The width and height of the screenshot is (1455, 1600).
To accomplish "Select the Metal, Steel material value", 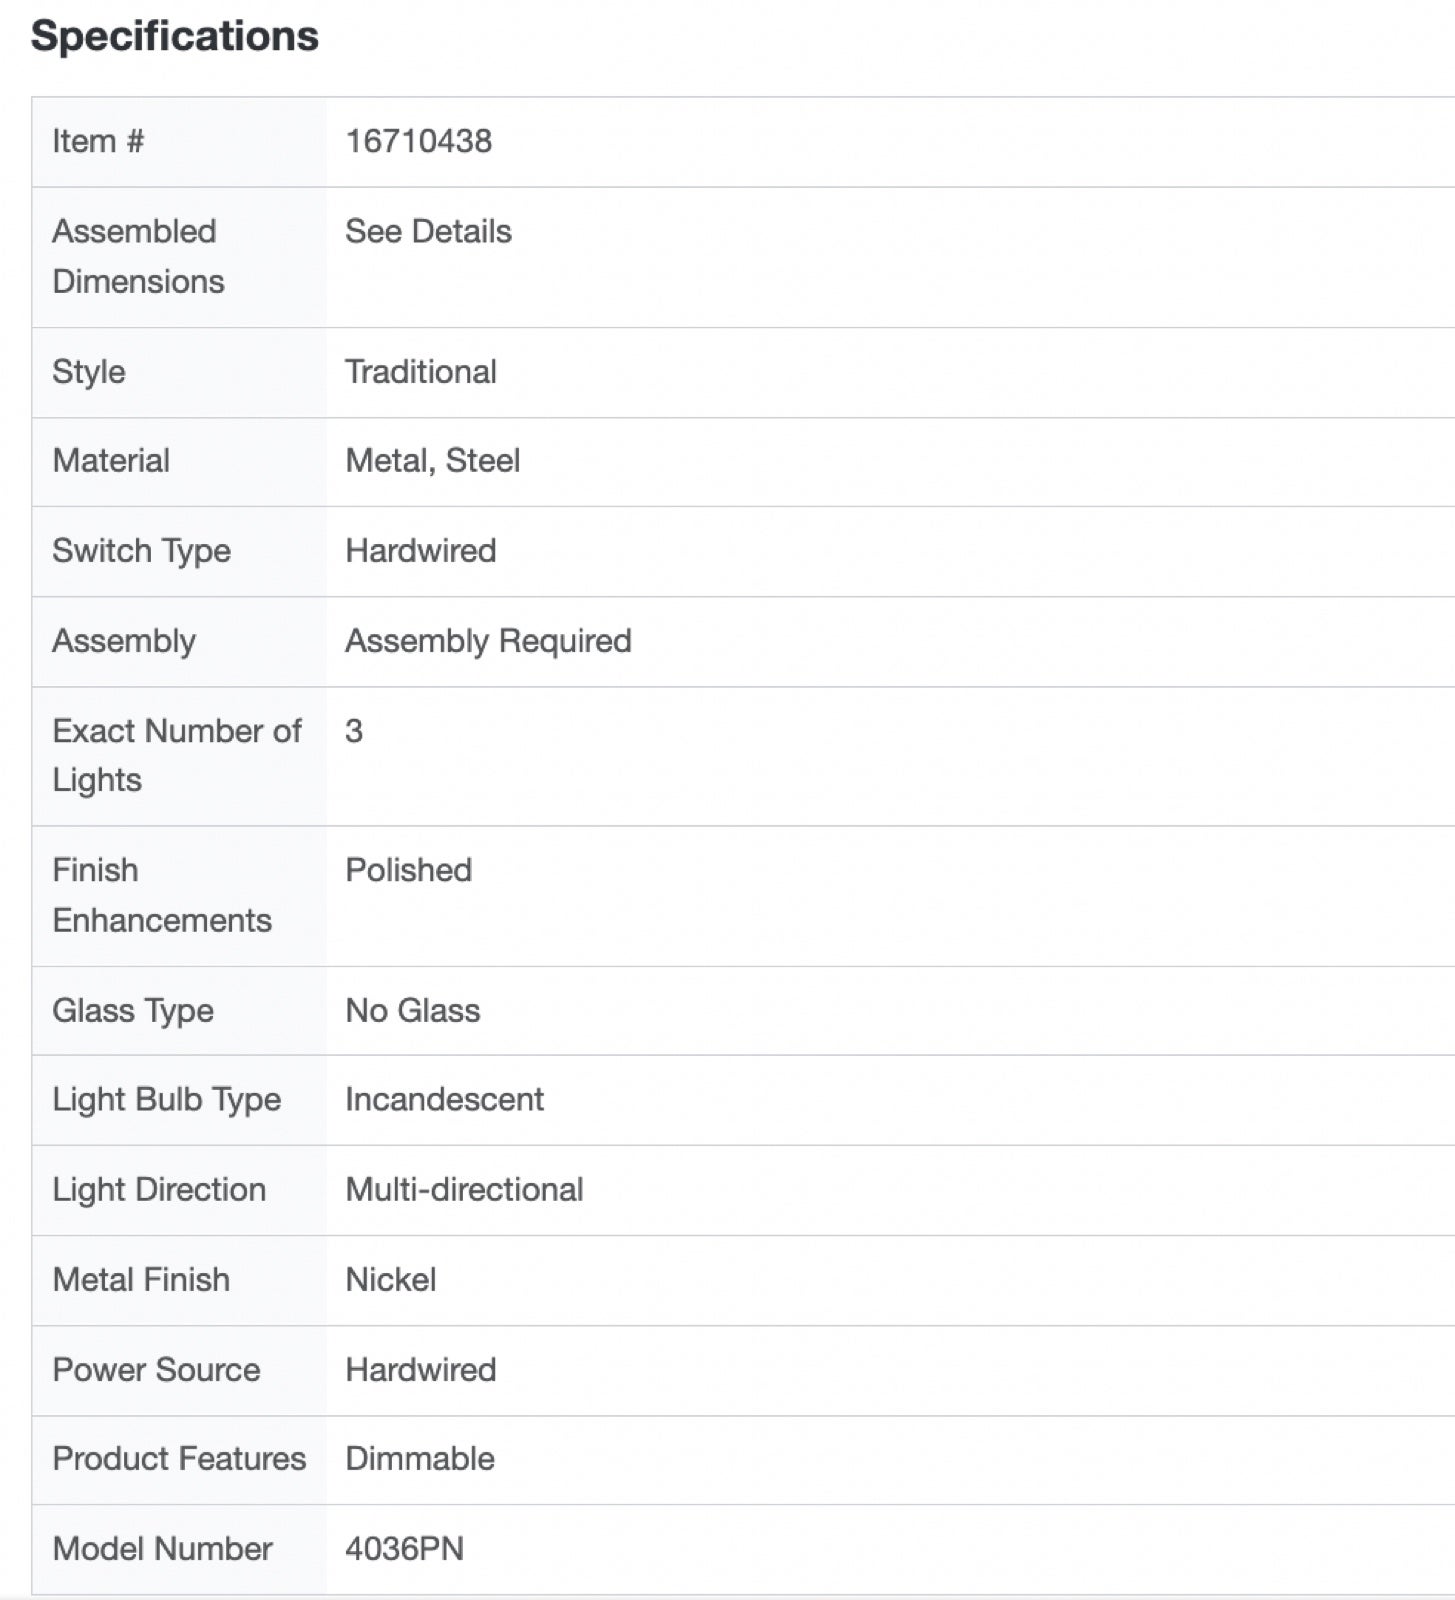I will pyautogui.click(x=433, y=461).
